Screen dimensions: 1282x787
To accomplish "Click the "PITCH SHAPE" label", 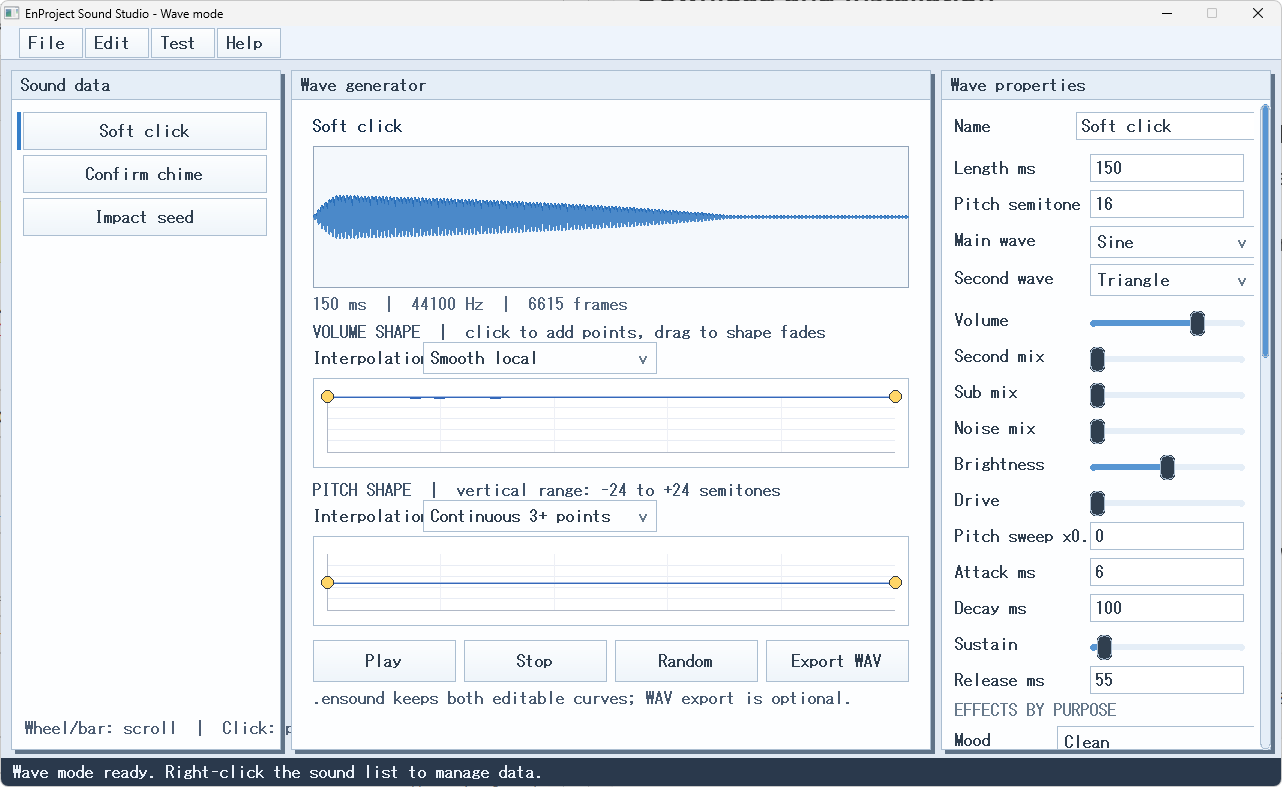I will [362, 490].
